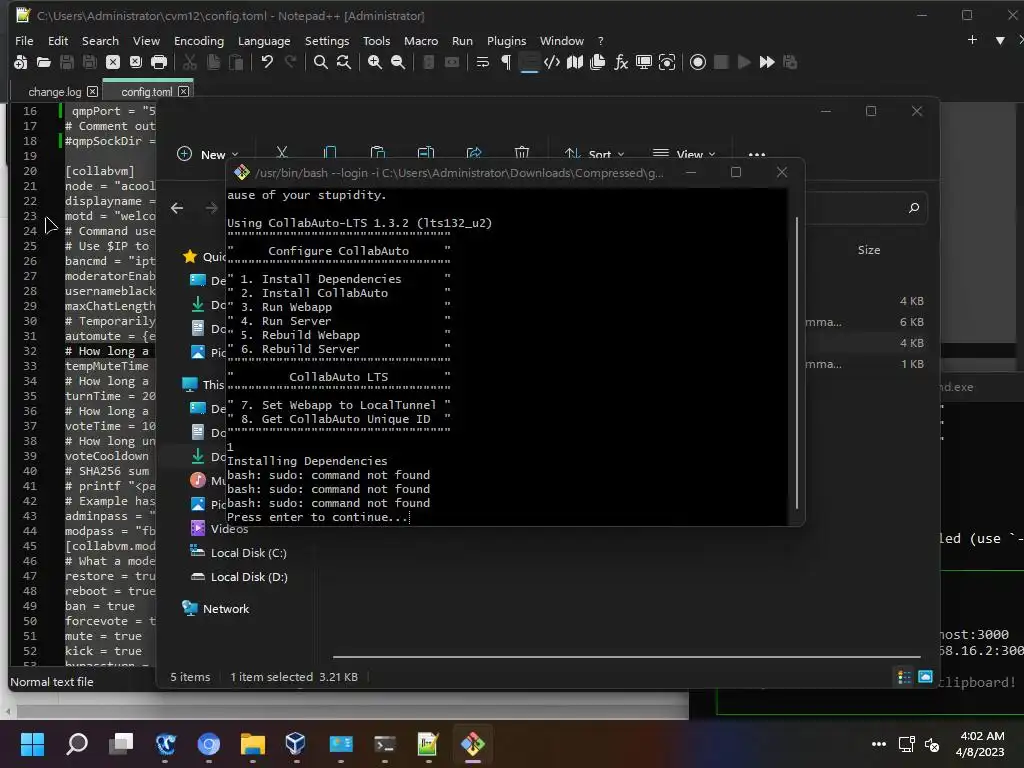Click the Redo arrow in Notepad++ toolbar
This screenshot has width=1024, height=768.
pos(290,62)
